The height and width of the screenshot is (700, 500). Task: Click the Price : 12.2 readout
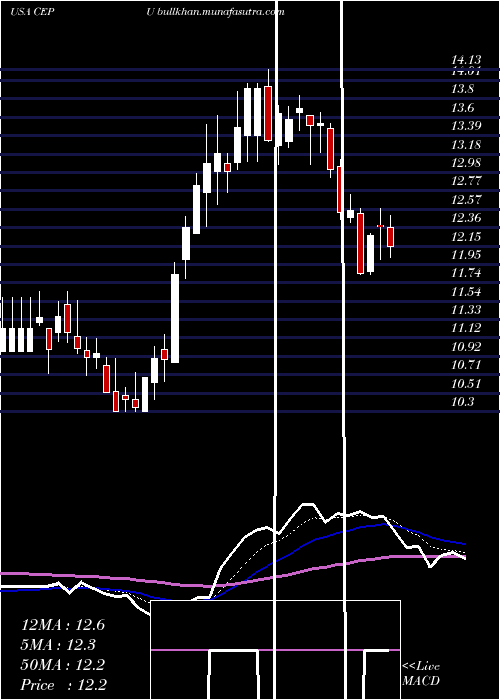tap(64, 685)
